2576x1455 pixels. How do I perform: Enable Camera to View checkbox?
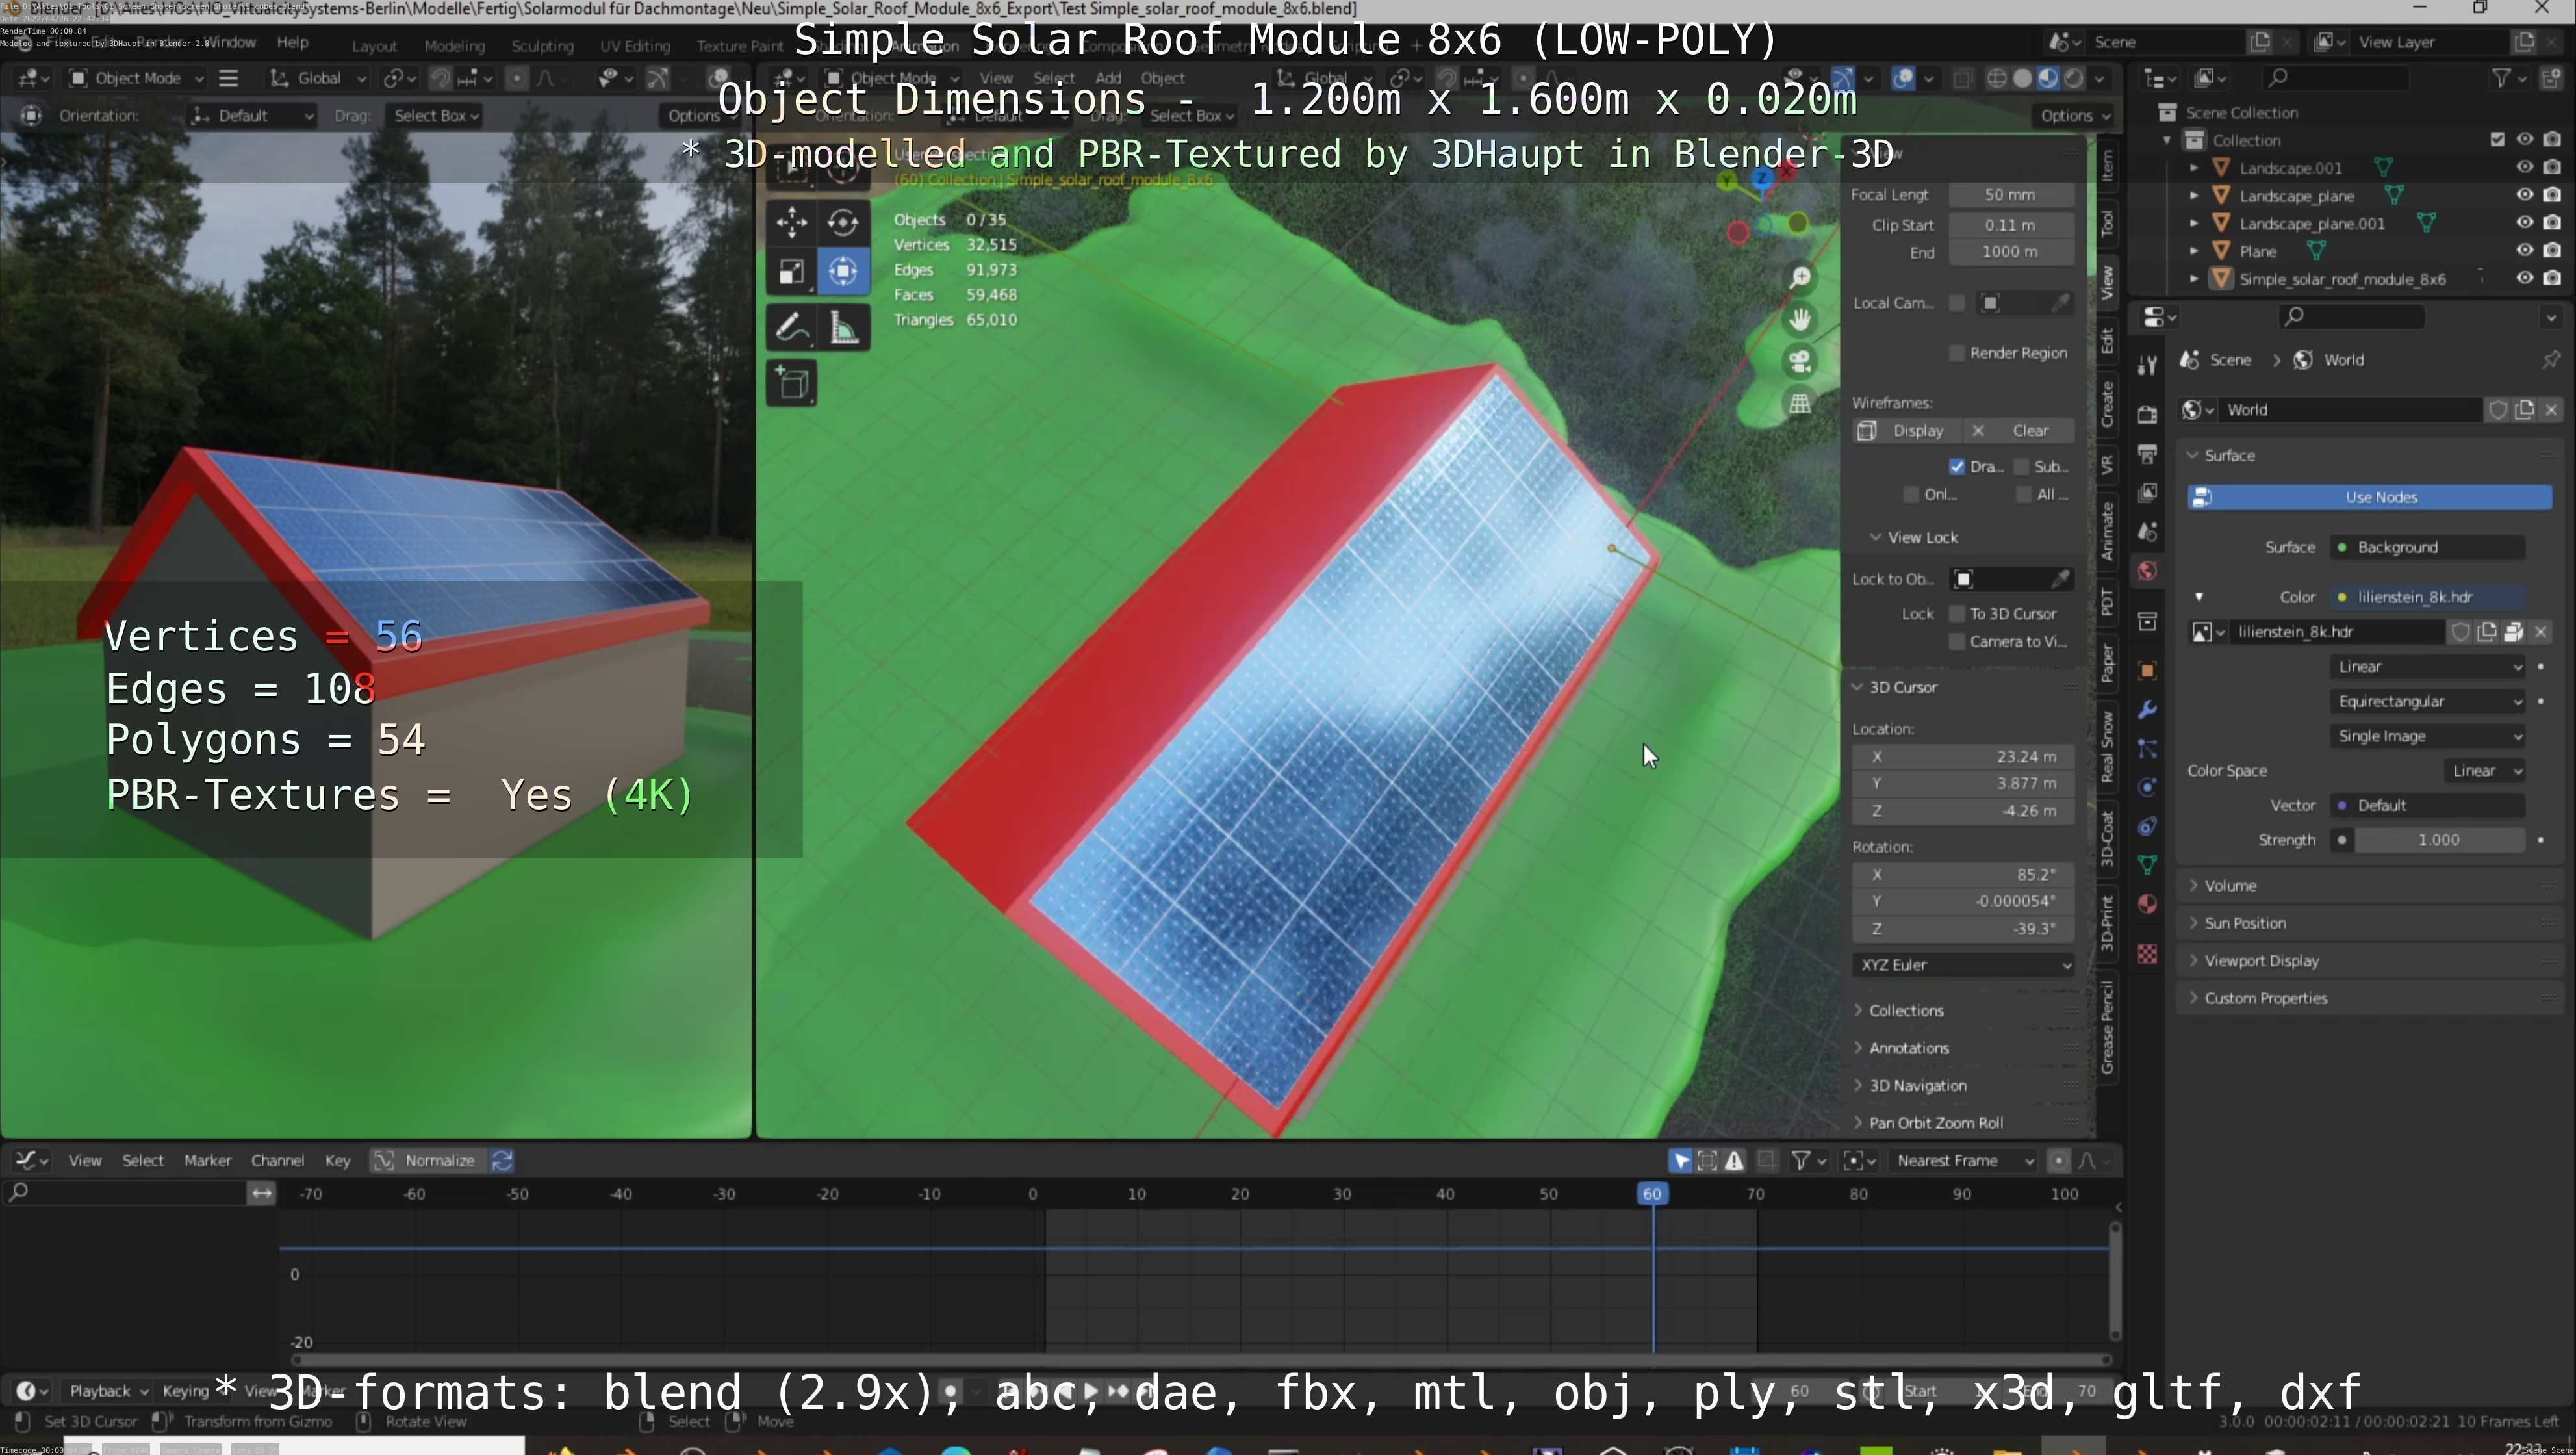1957,642
